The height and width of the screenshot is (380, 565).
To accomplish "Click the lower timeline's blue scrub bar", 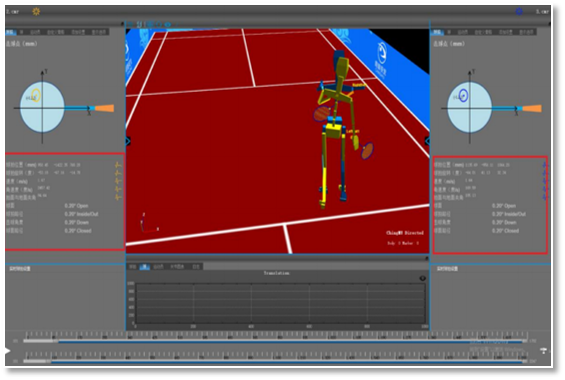I will point(286,362).
